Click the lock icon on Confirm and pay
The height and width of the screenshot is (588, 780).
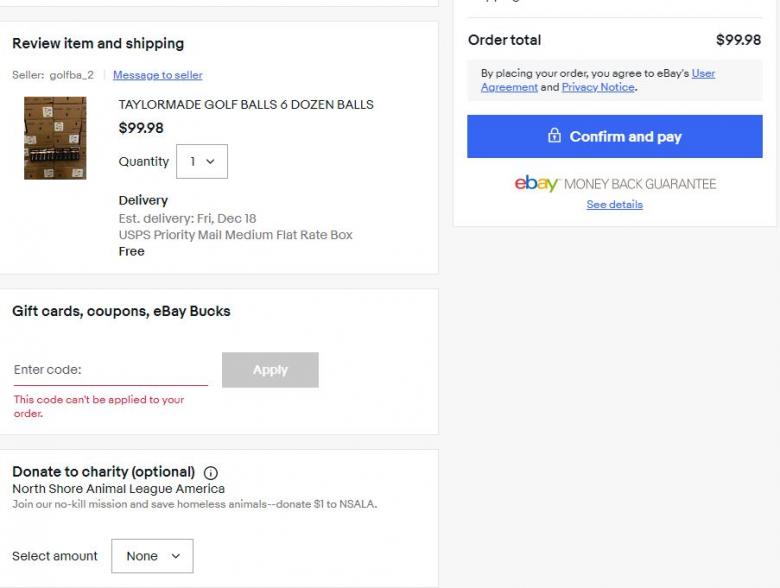(x=554, y=136)
